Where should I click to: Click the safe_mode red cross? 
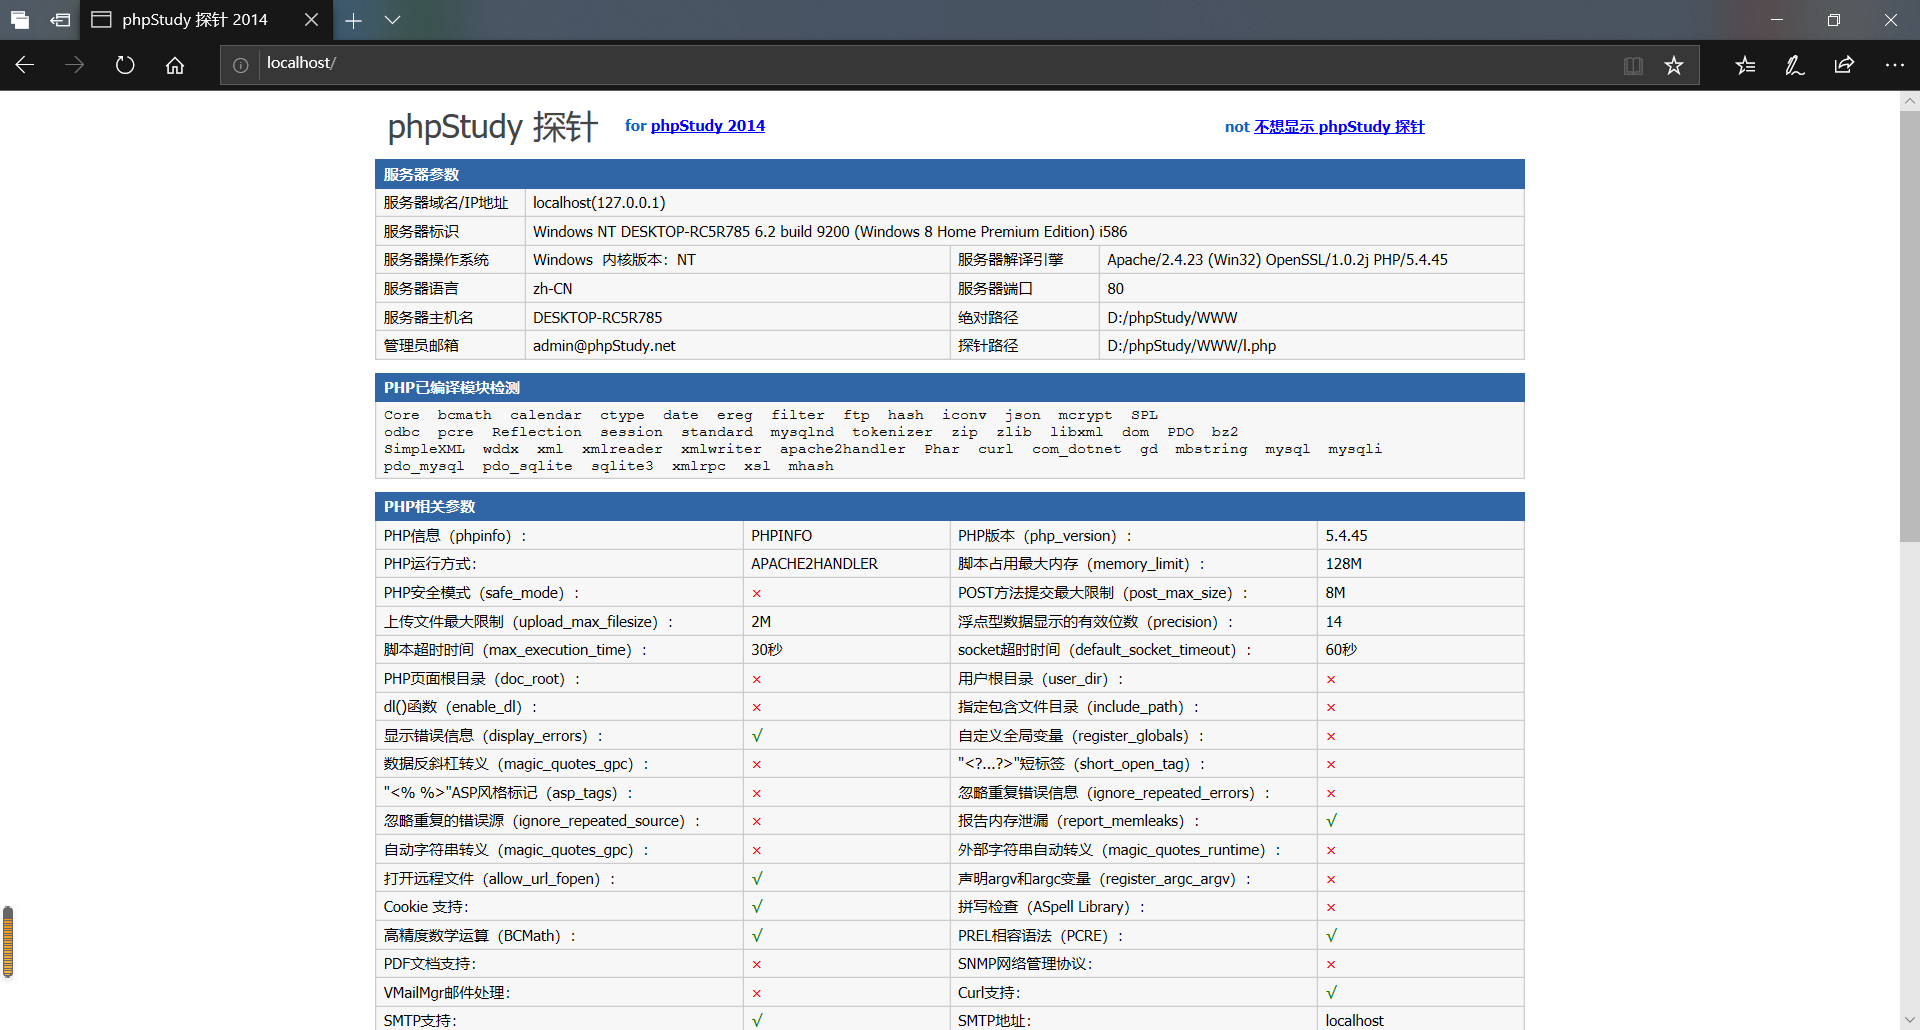coord(757,594)
